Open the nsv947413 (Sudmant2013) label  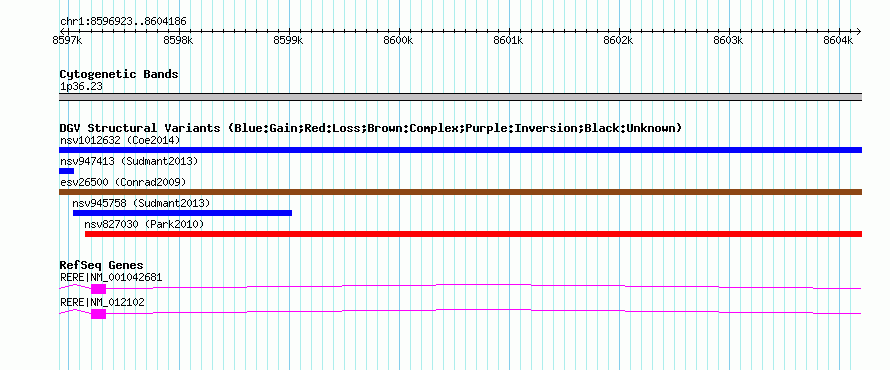click(129, 161)
